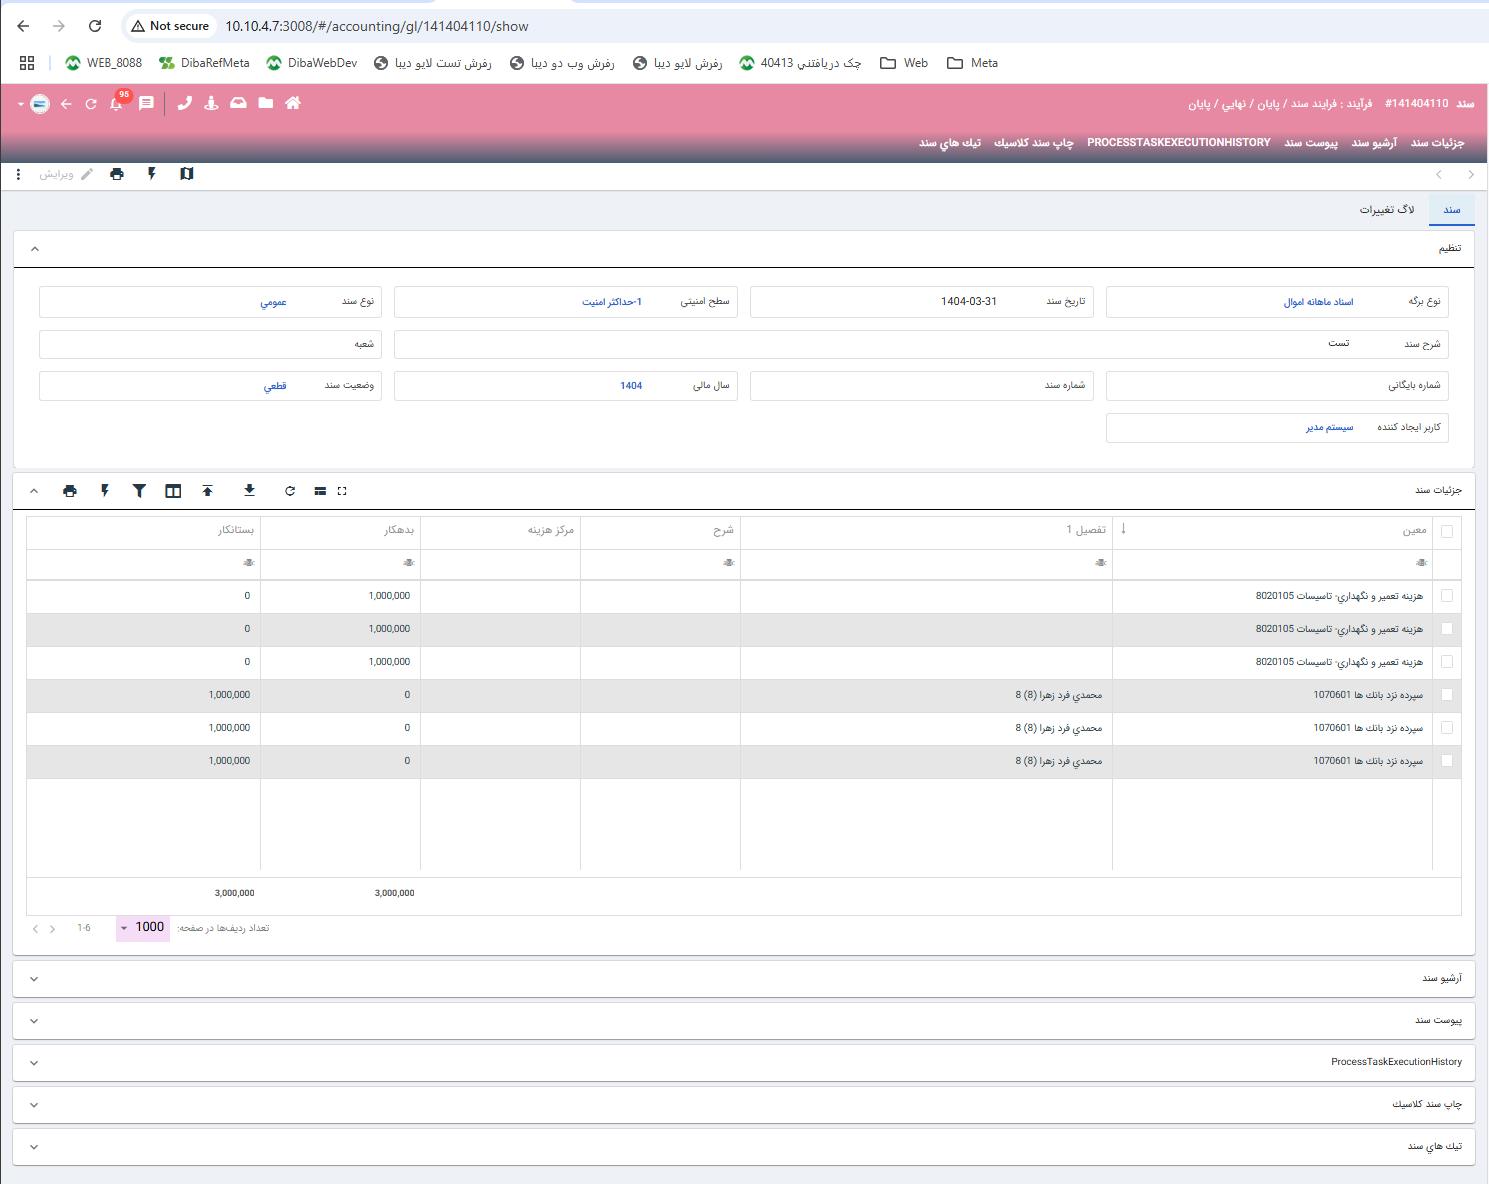
Task: Reload the page with browser reload button
Action: coord(95,26)
